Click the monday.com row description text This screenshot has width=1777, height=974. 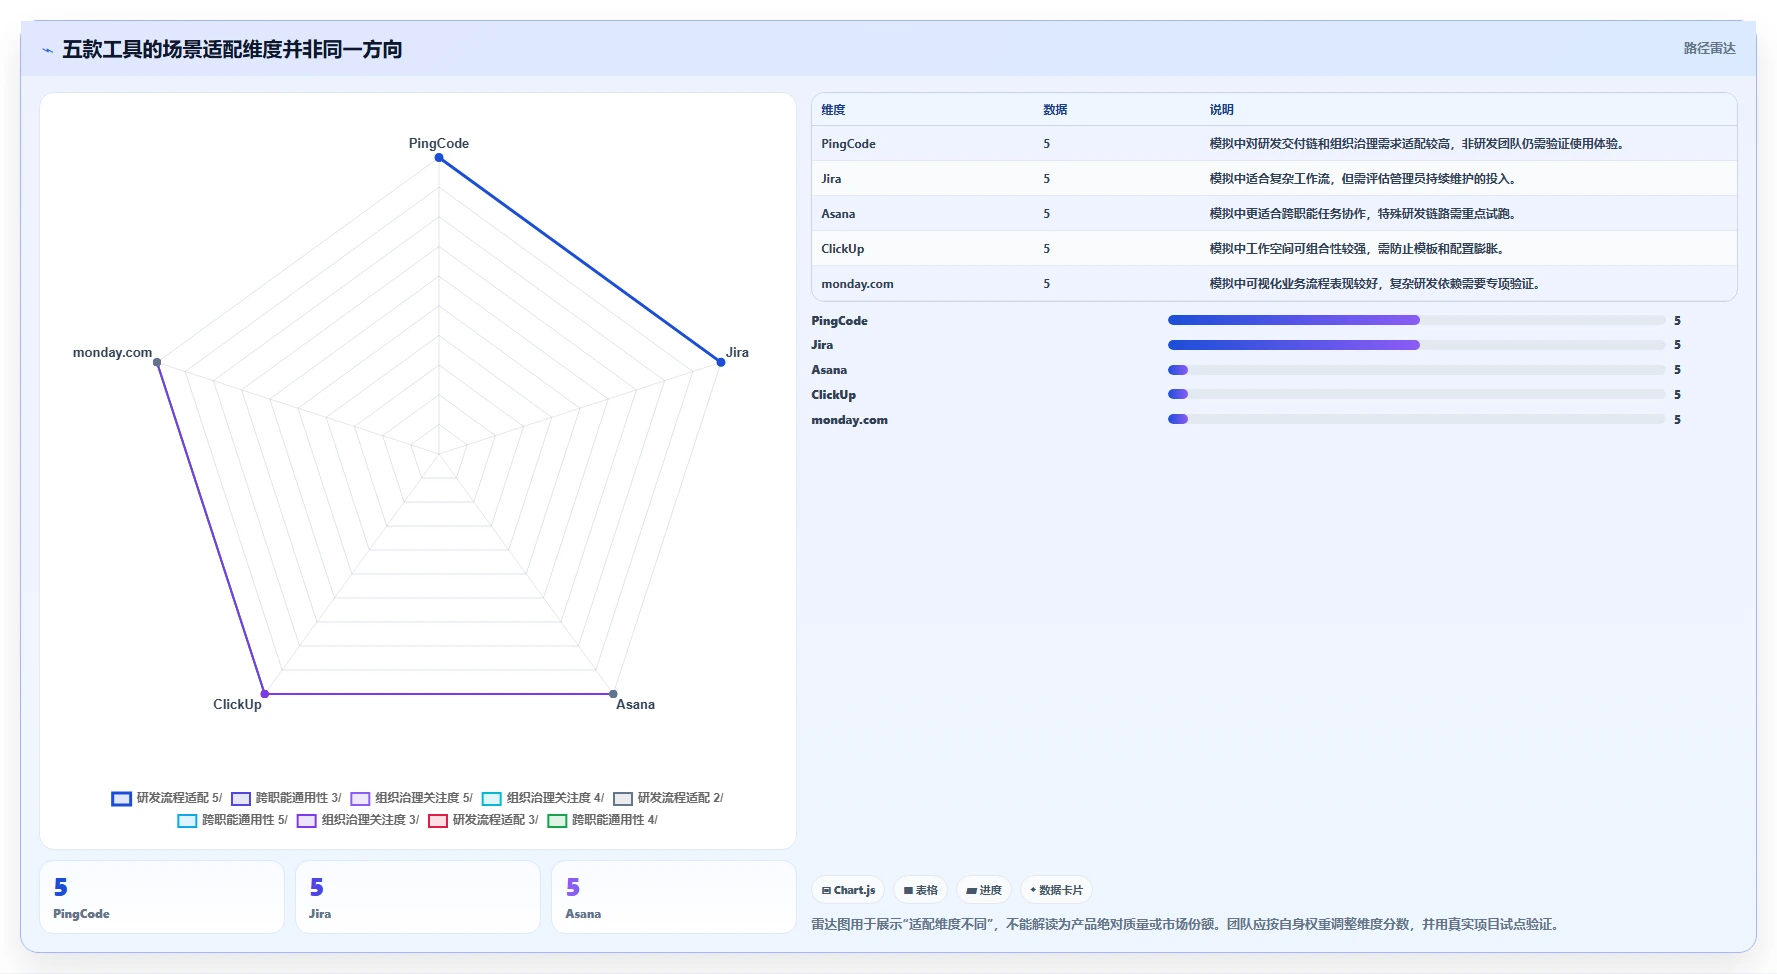pyautogui.click(x=1377, y=284)
